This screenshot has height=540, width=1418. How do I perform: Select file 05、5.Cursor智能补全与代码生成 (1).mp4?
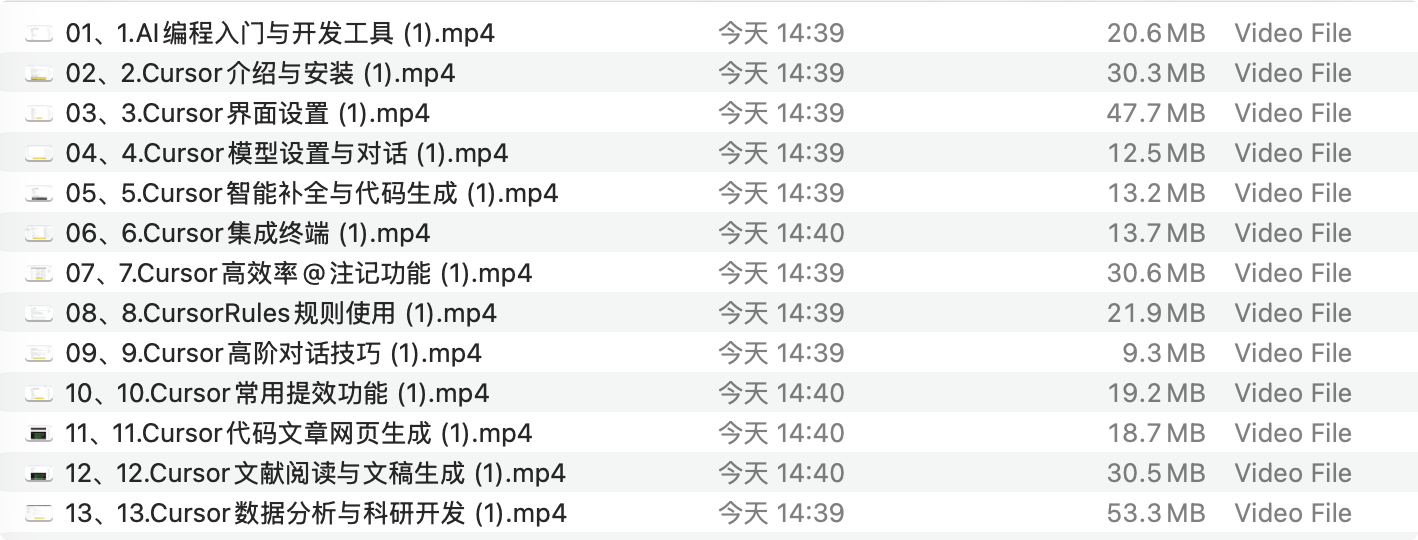tap(311, 194)
